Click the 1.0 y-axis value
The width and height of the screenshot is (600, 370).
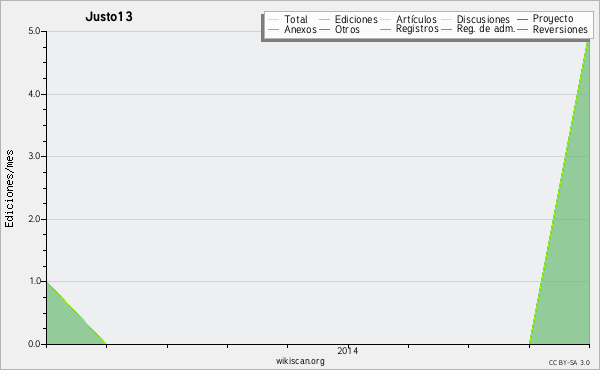click(x=34, y=281)
